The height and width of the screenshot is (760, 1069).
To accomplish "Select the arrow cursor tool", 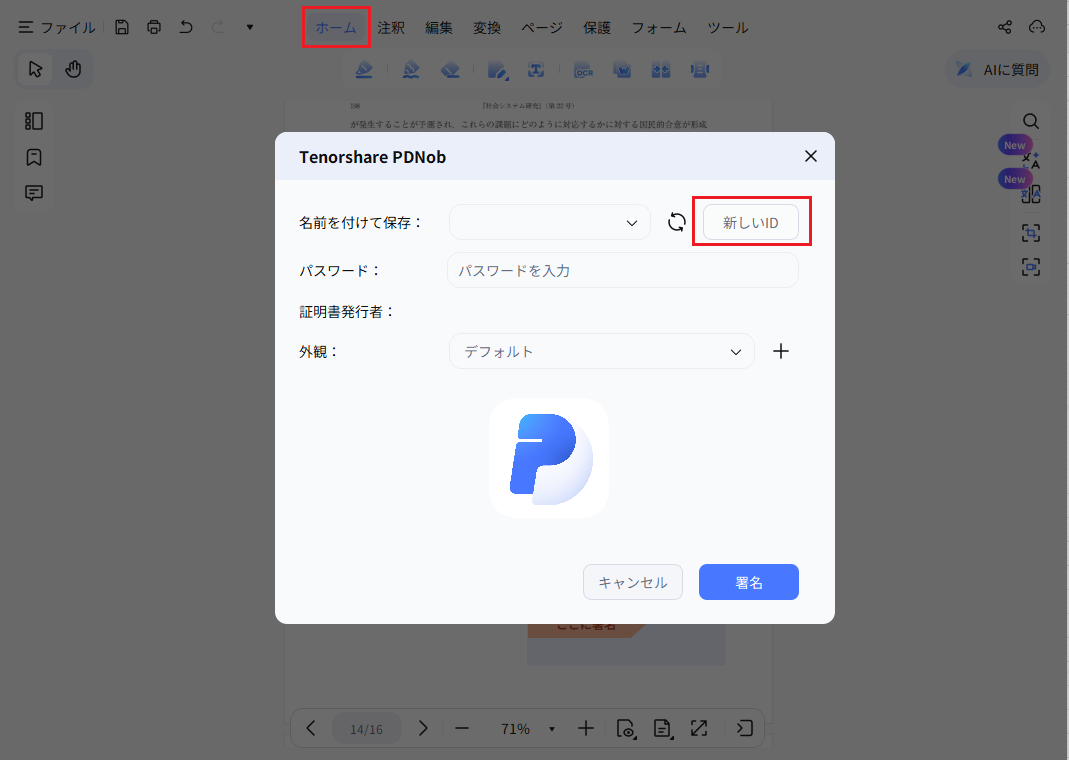I will click(35, 69).
